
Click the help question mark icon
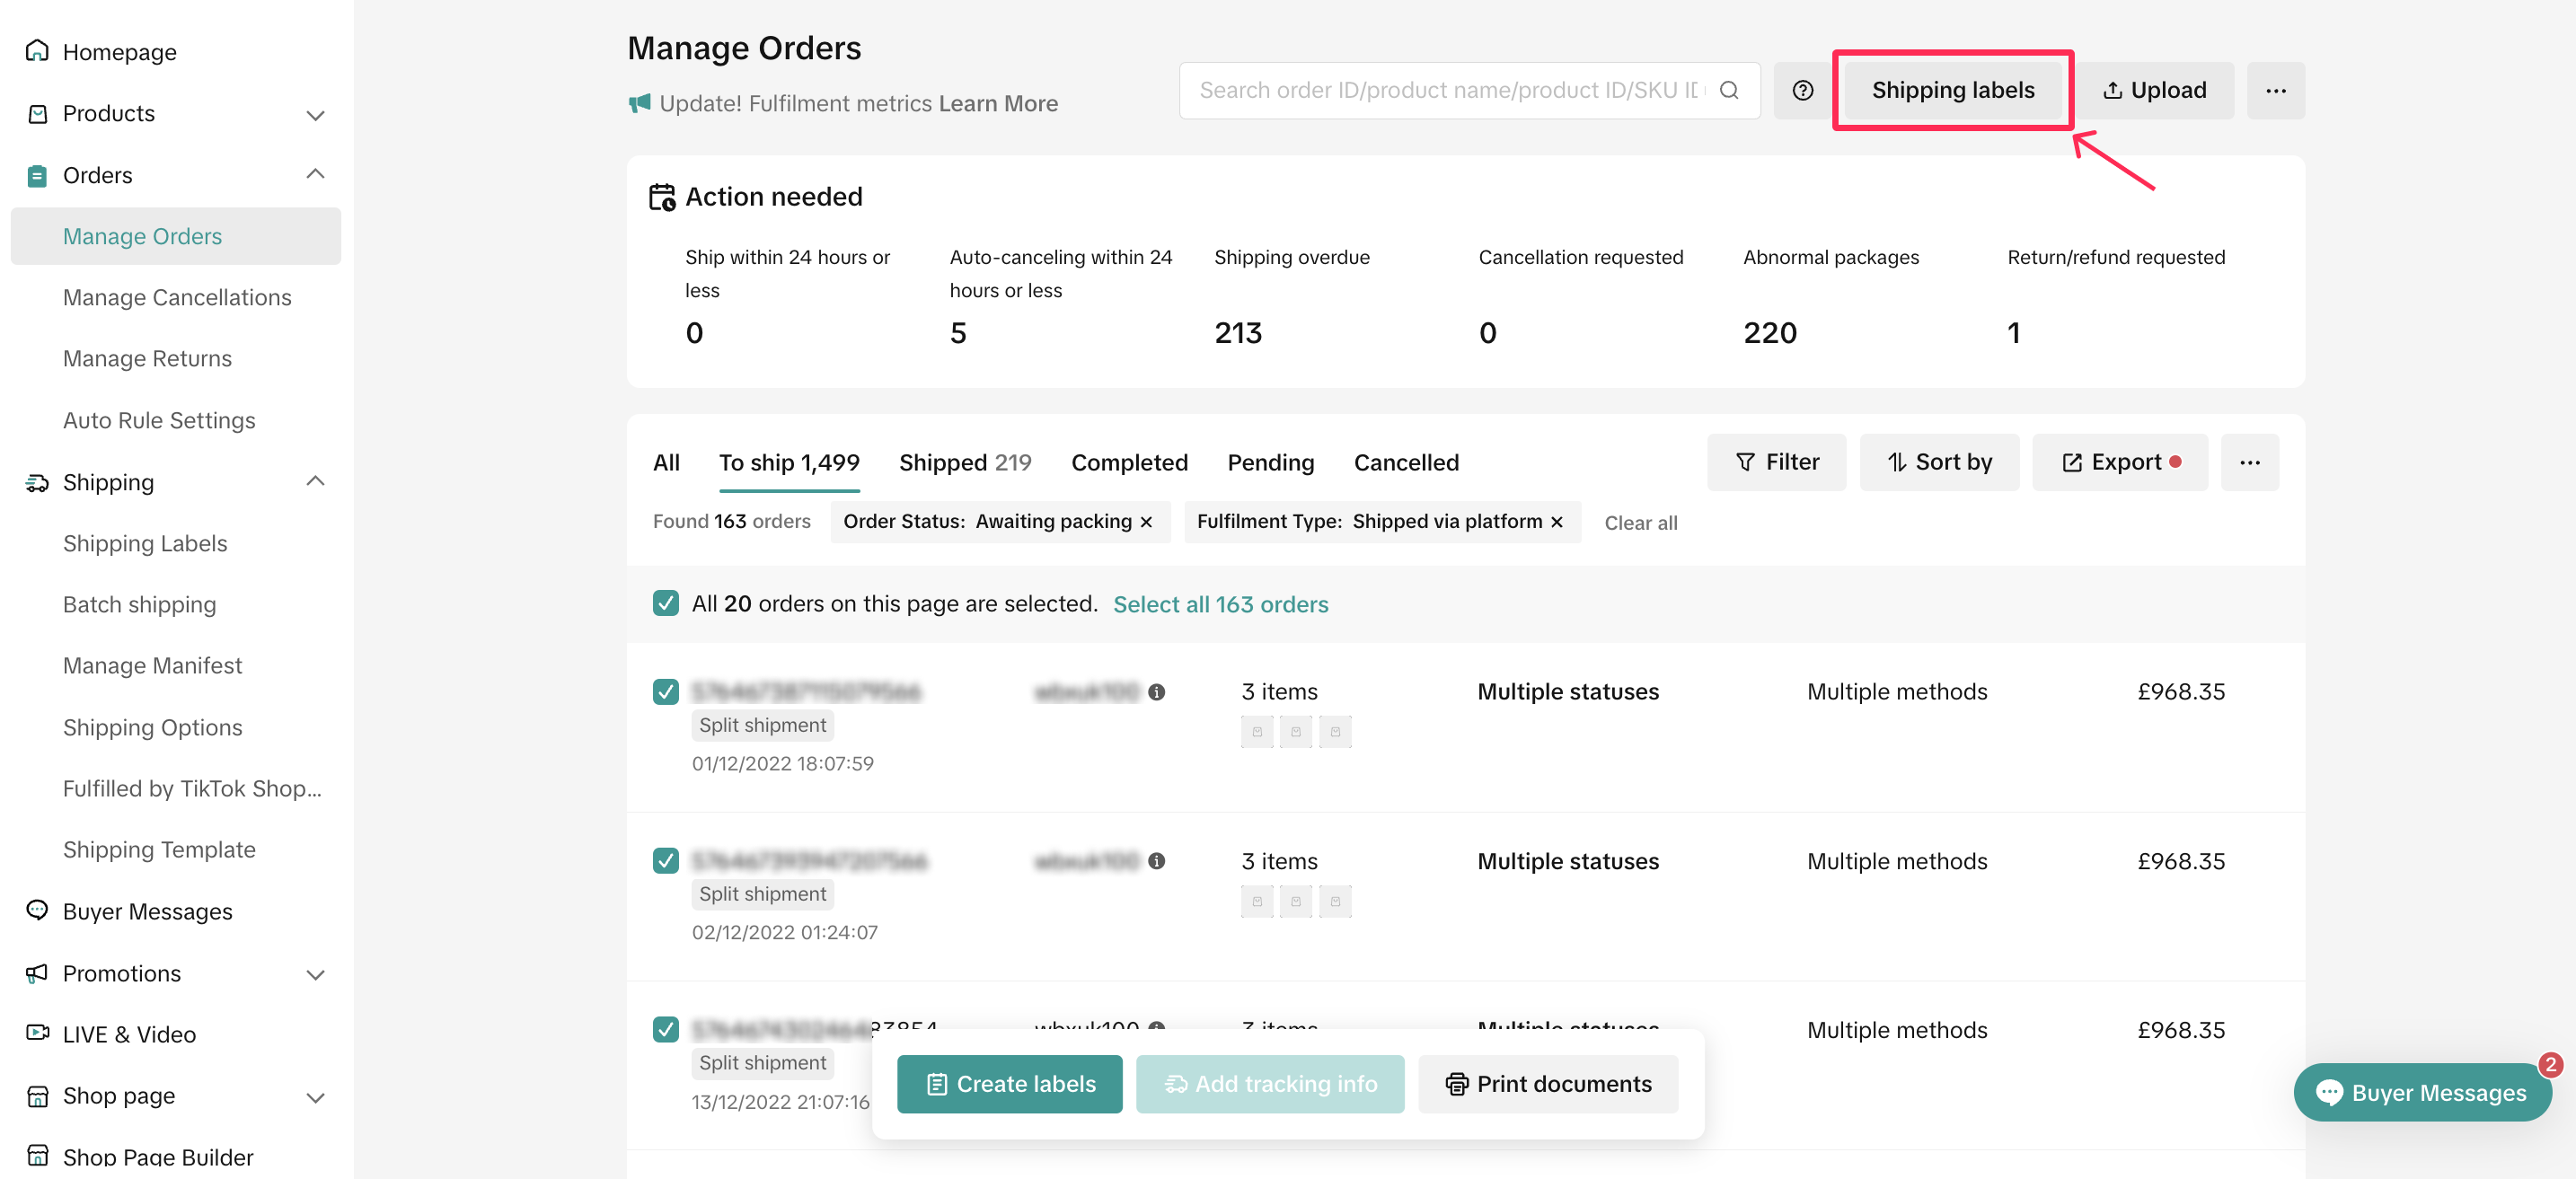(x=1802, y=91)
